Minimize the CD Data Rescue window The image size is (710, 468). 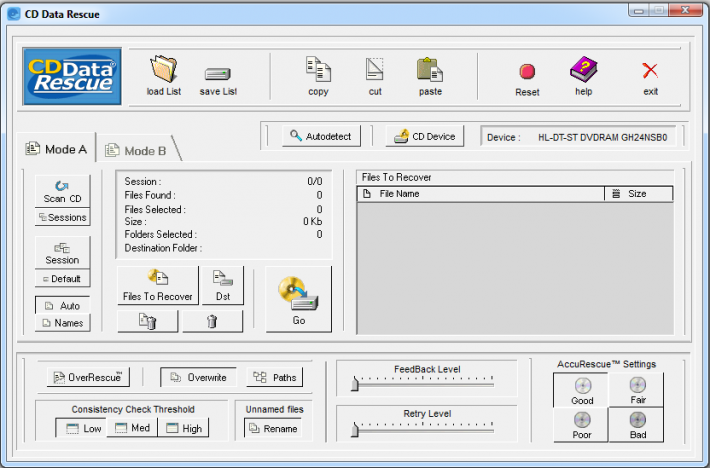click(638, 10)
